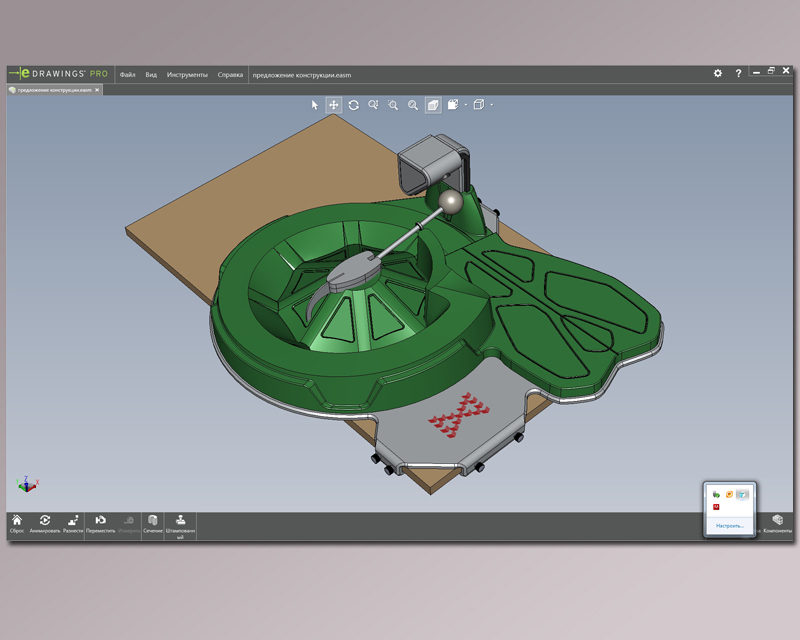Click the Zoom in/out tool
The height and width of the screenshot is (640, 800).
coord(373,105)
